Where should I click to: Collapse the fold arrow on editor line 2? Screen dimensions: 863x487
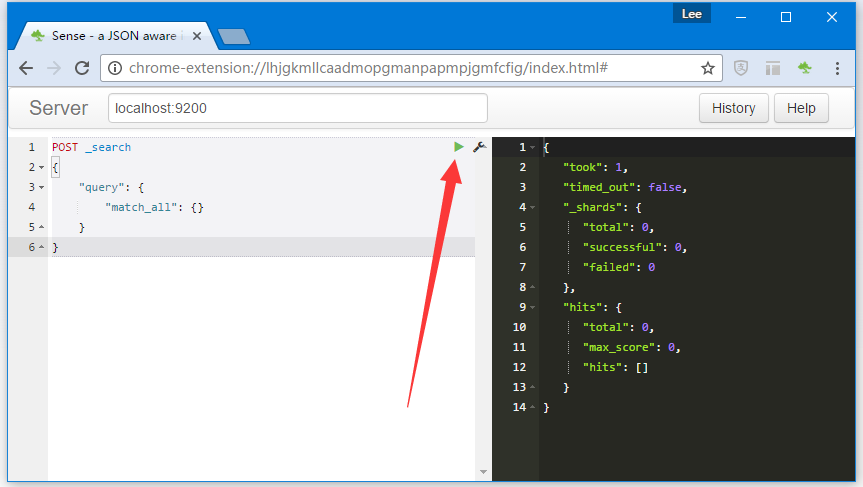42,167
